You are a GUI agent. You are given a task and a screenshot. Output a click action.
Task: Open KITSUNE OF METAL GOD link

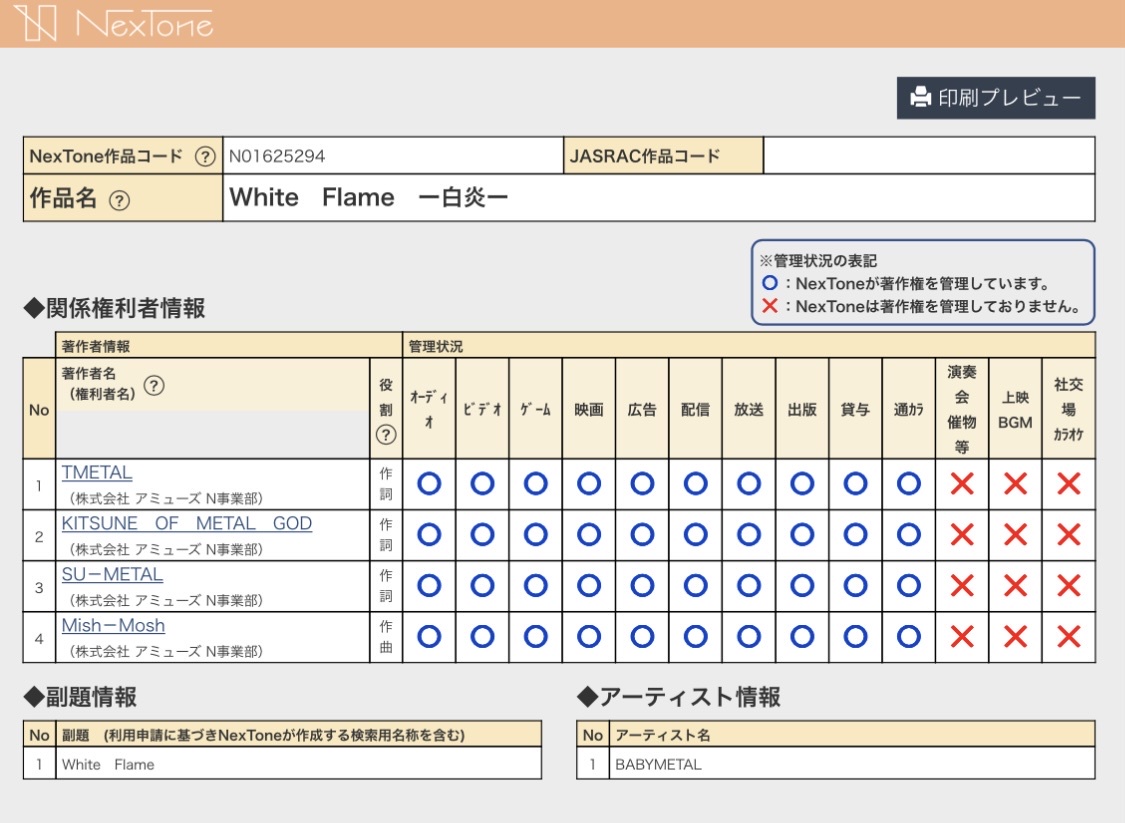point(186,524)
